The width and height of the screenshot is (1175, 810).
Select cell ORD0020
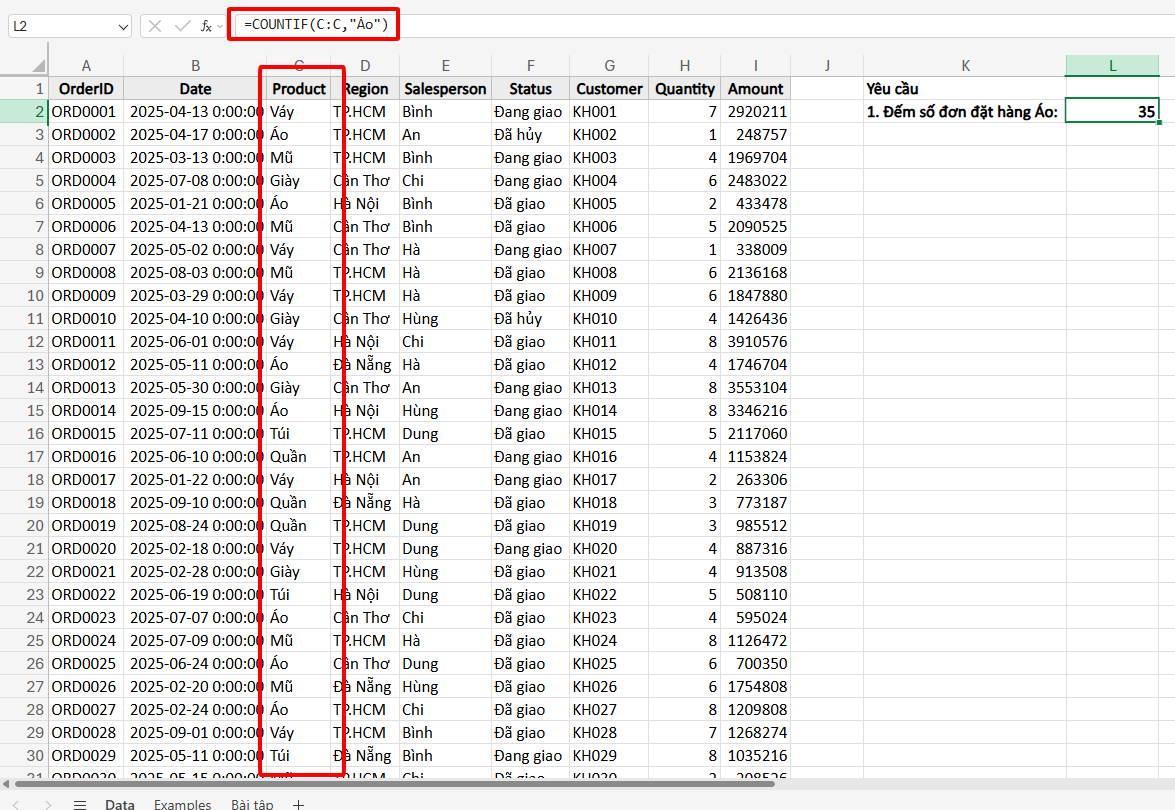point(86,548)
